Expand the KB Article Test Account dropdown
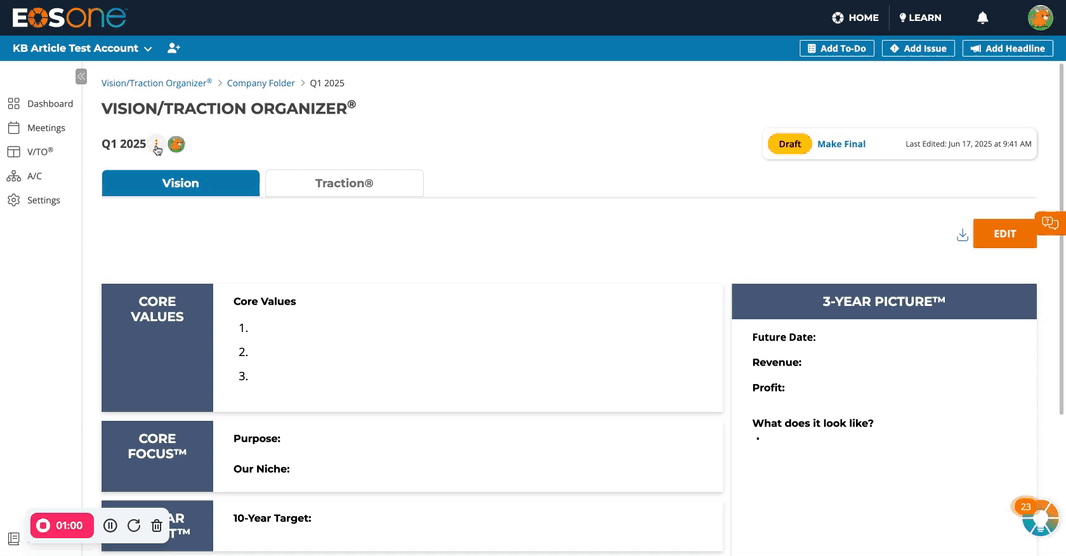 point(82,48)
